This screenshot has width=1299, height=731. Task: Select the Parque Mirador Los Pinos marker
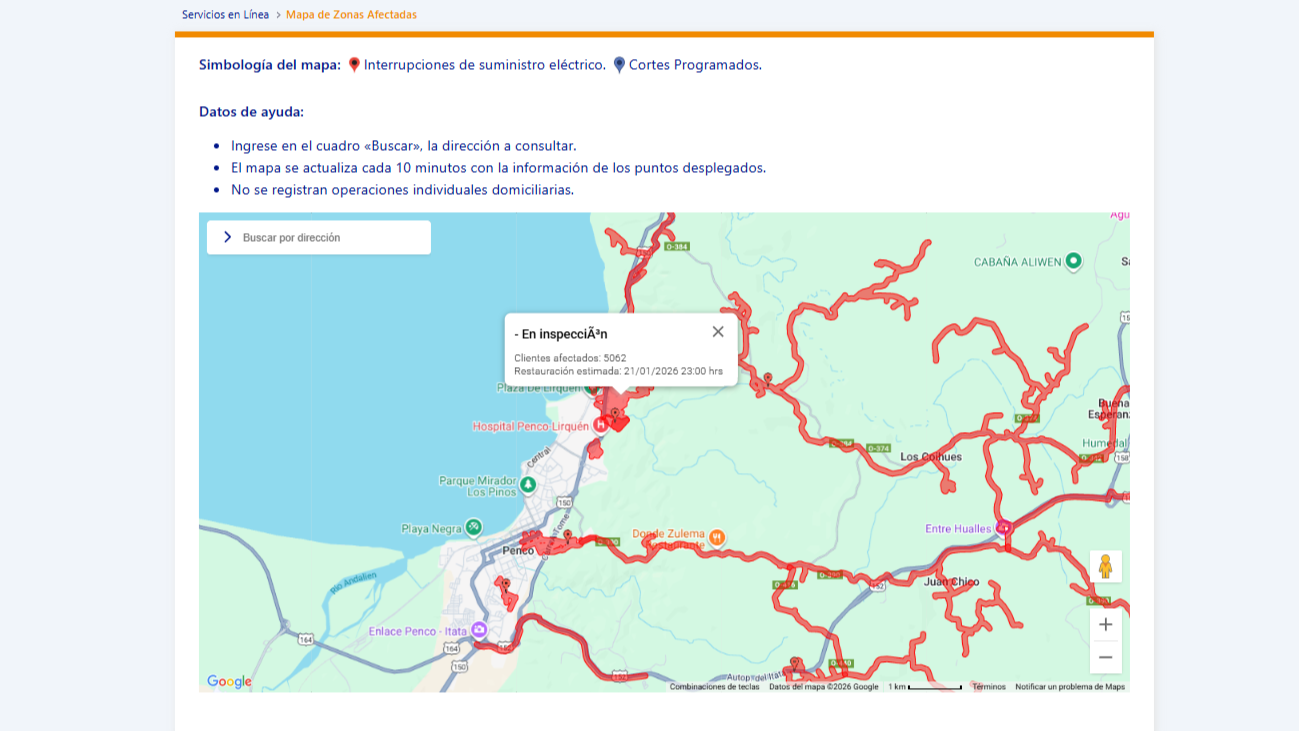tap(528, 485)
